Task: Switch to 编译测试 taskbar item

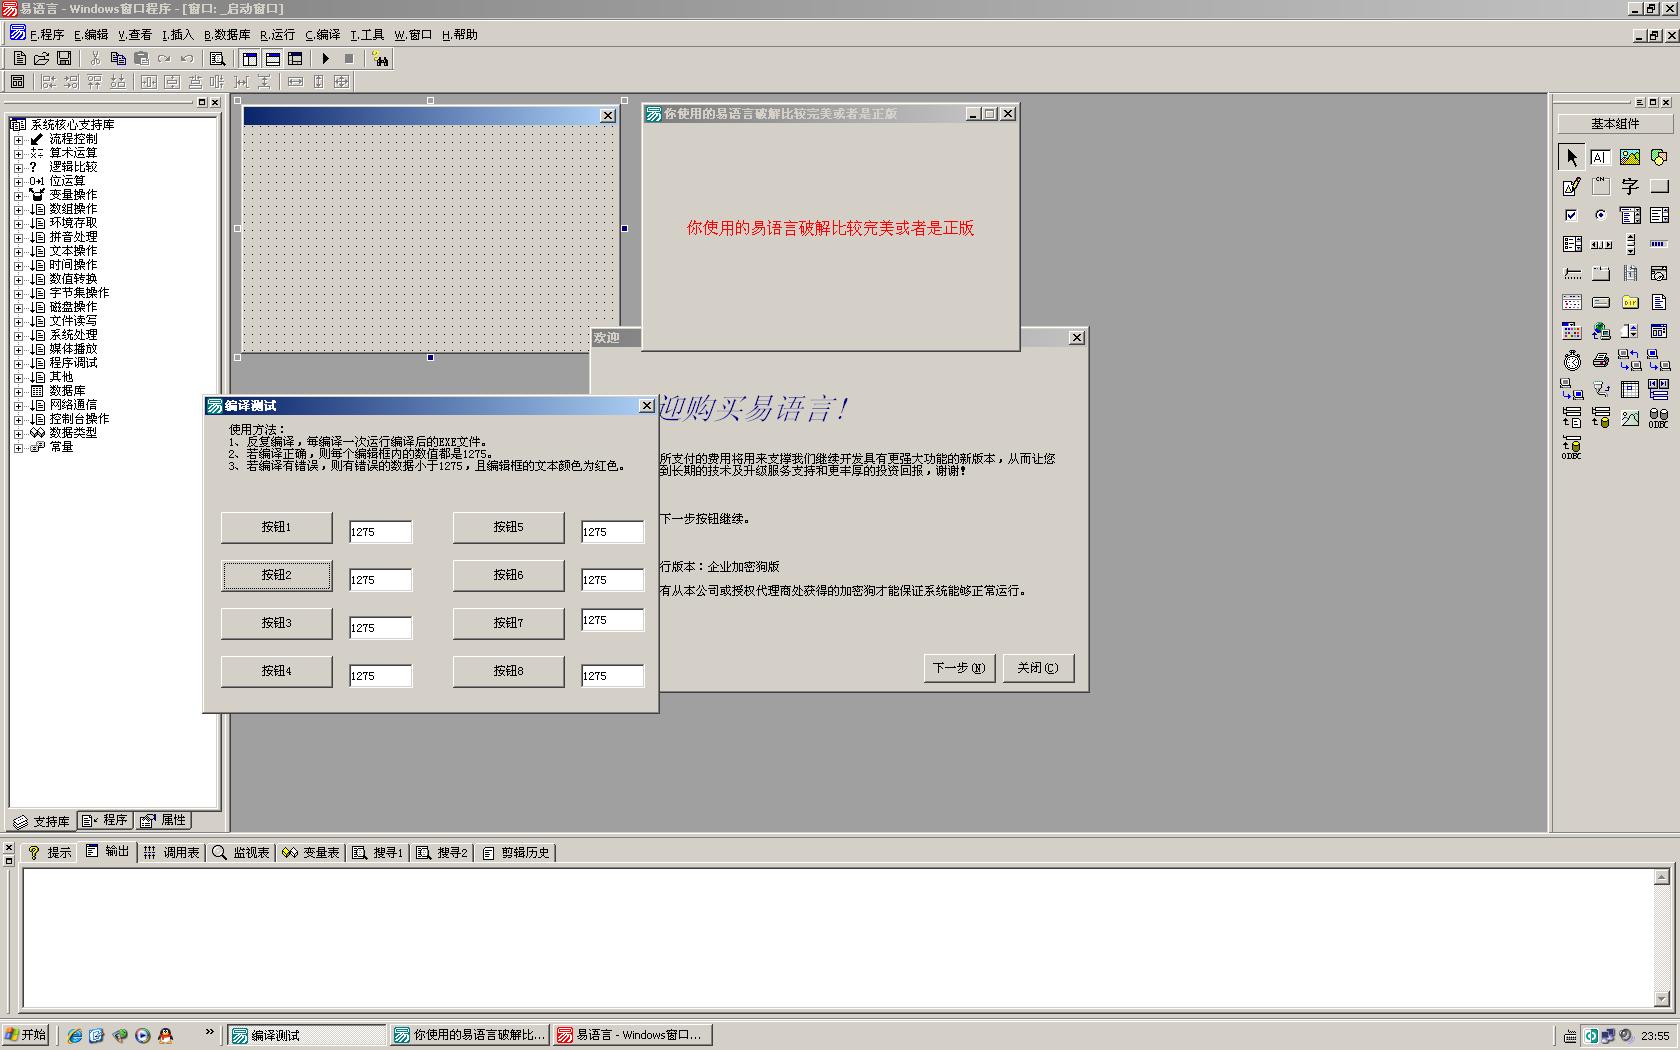Action: click(x=306, y=1035)
